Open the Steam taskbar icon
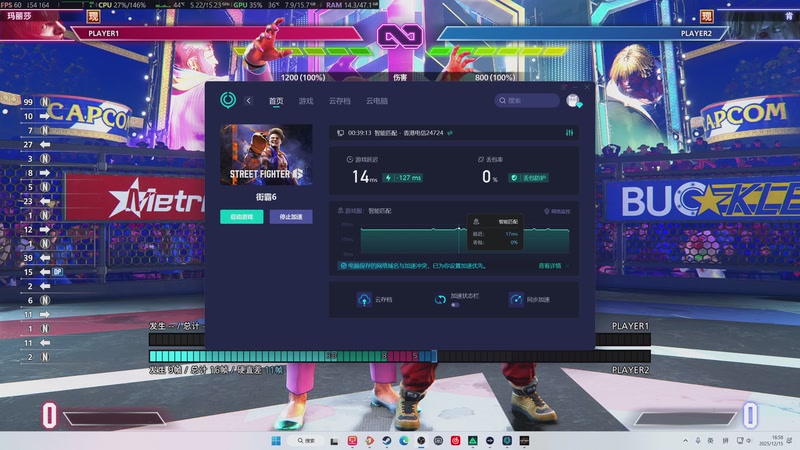 (386, 440)
